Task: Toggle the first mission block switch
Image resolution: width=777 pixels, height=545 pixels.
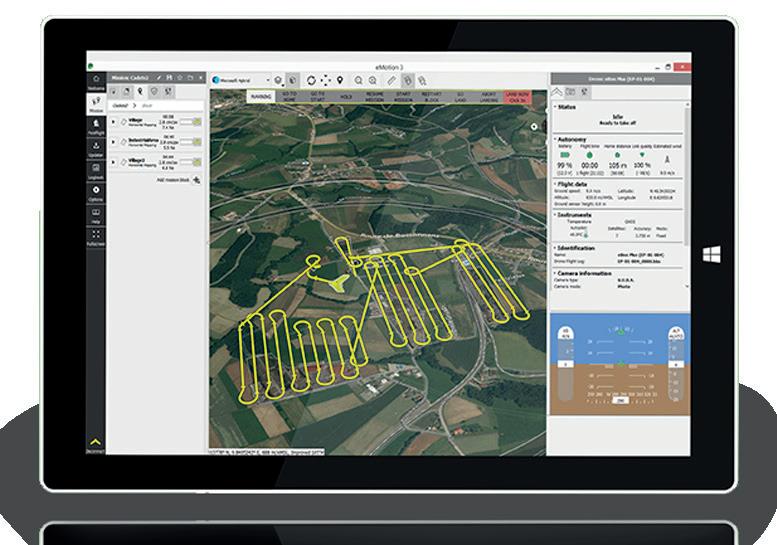Action: click(191, 122)
